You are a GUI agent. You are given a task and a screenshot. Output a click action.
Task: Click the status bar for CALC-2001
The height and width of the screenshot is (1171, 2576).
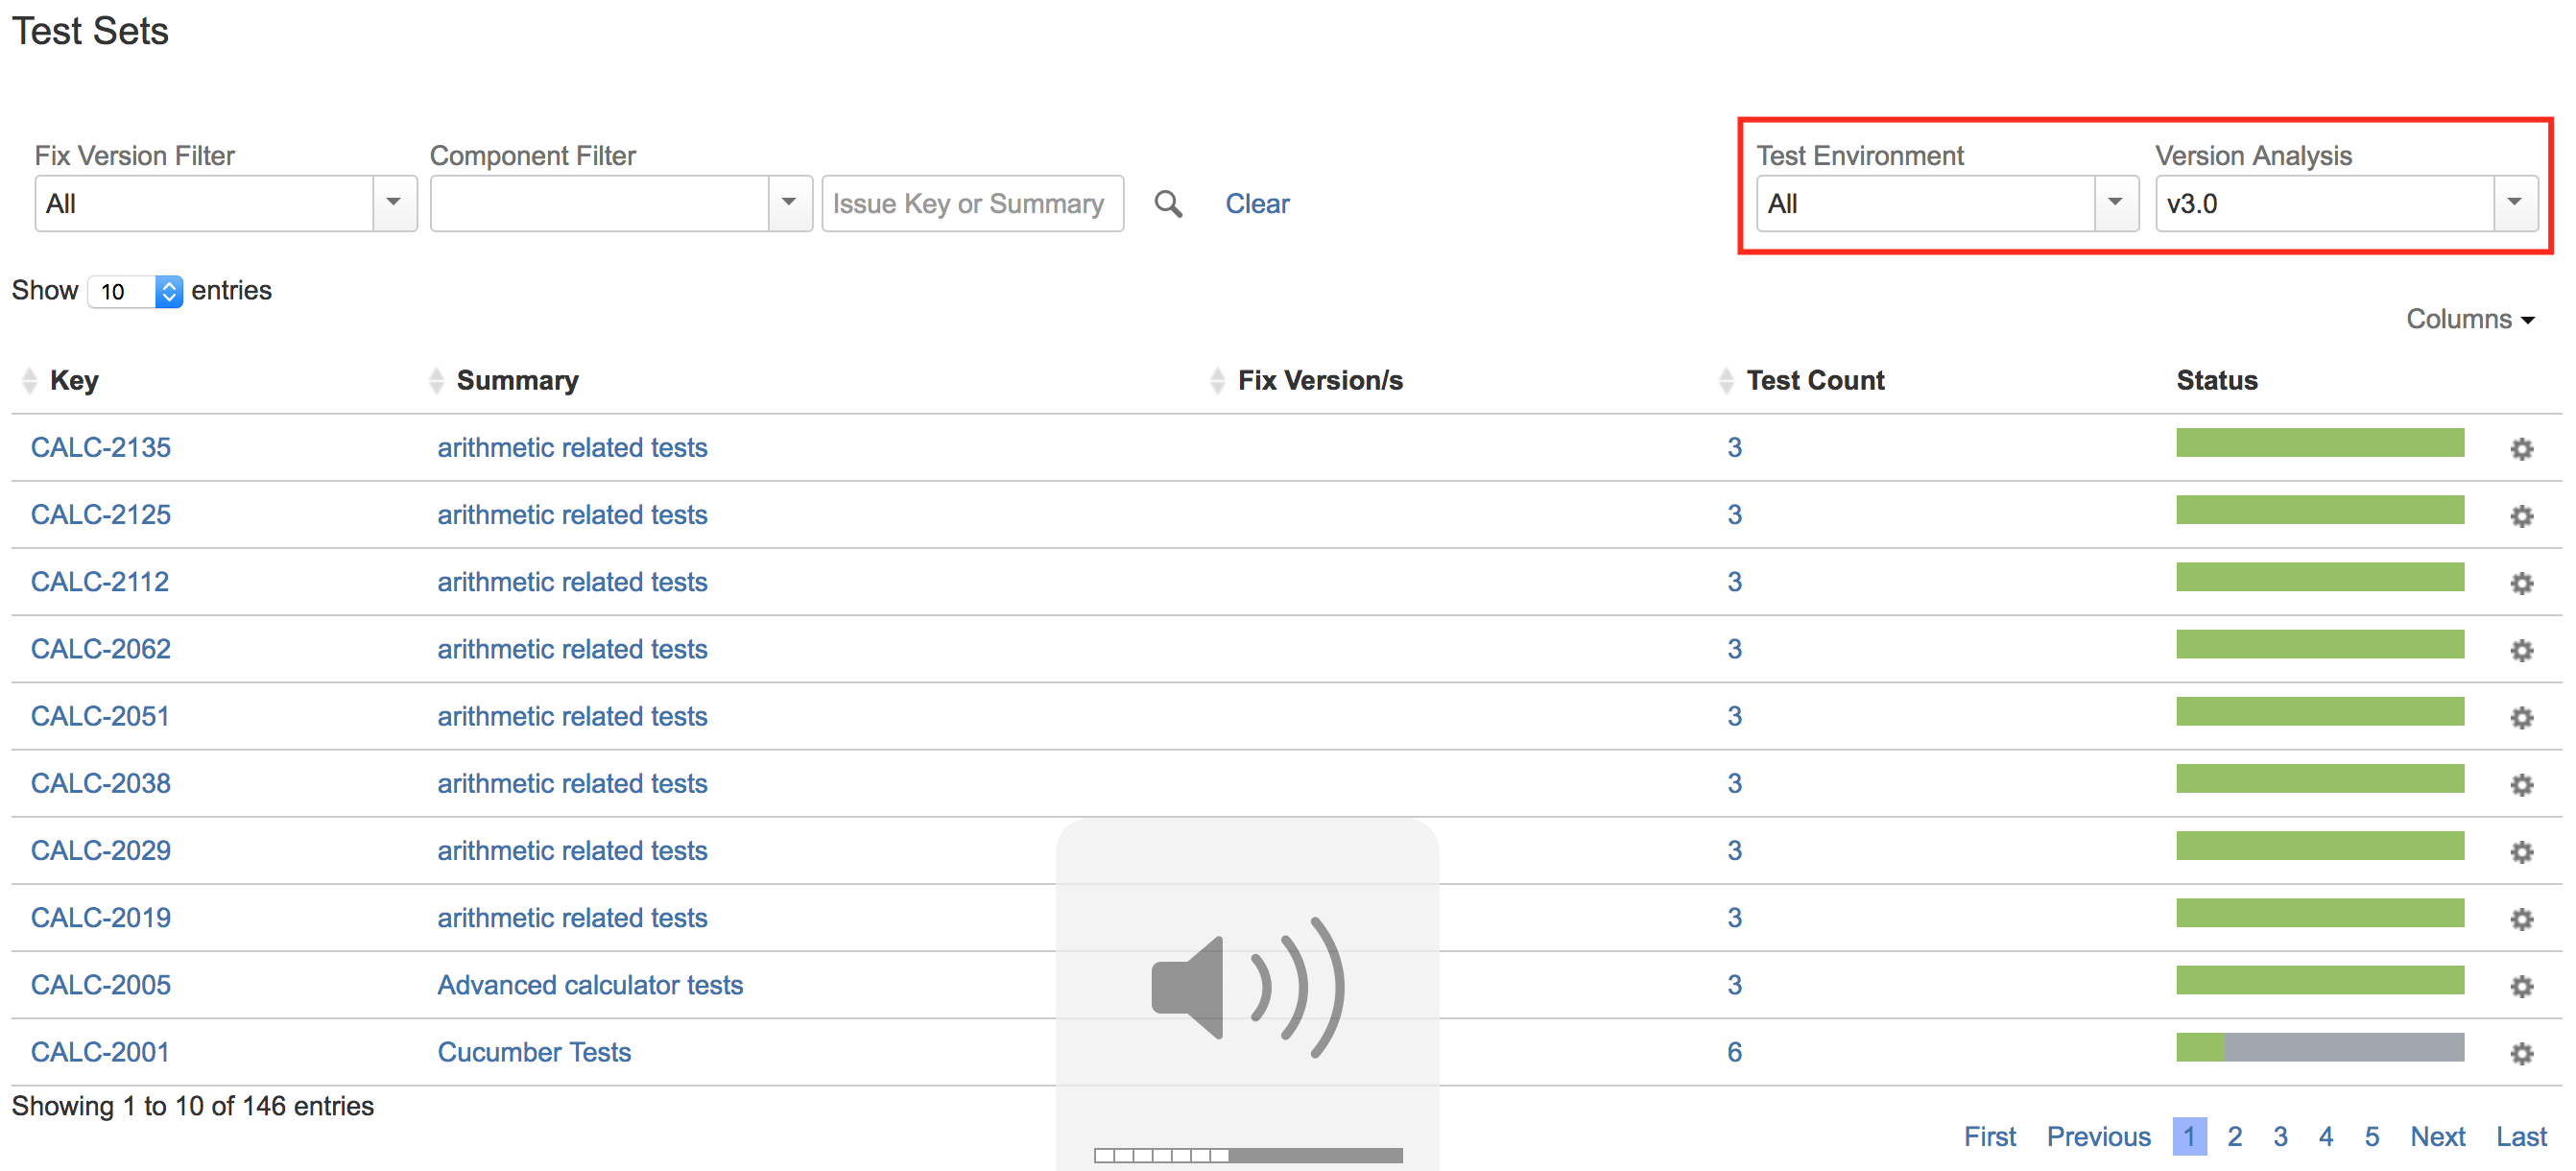click(x=2319, y=1047)
